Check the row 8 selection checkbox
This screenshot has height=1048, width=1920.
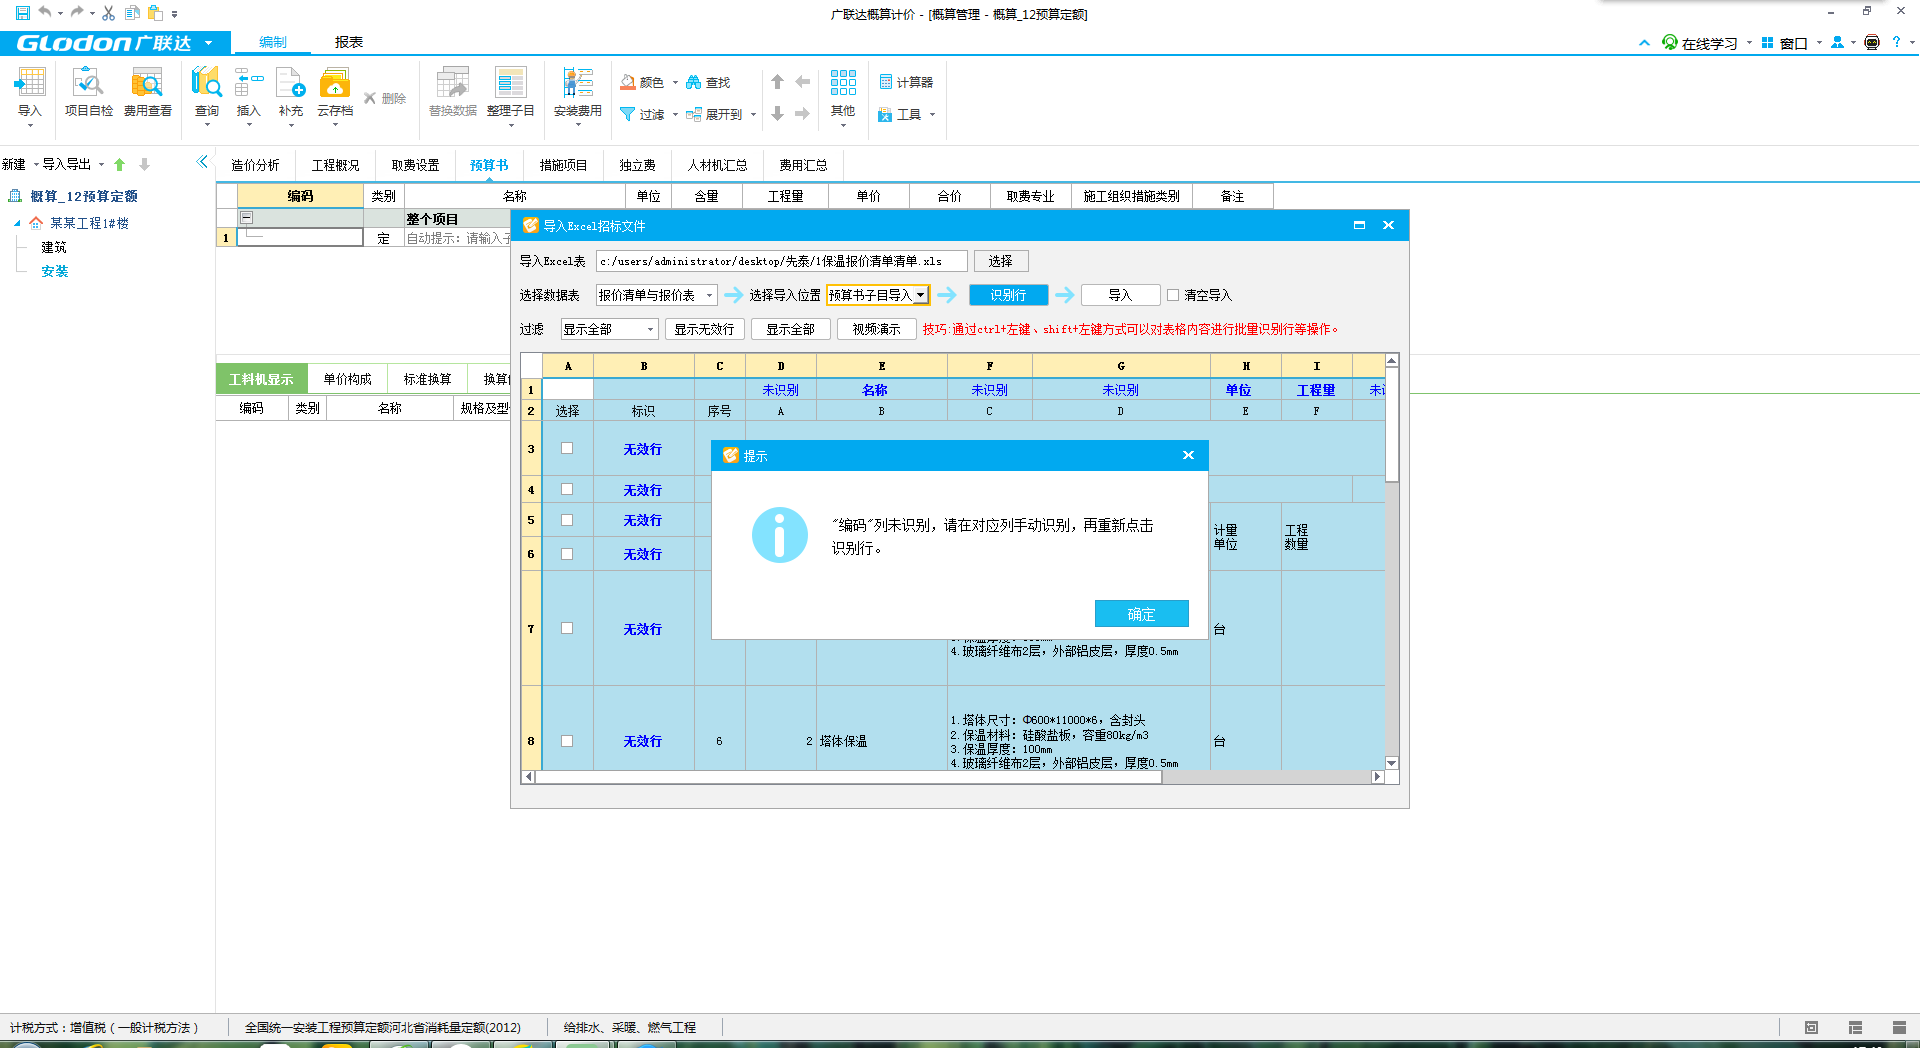coord(567,741)
